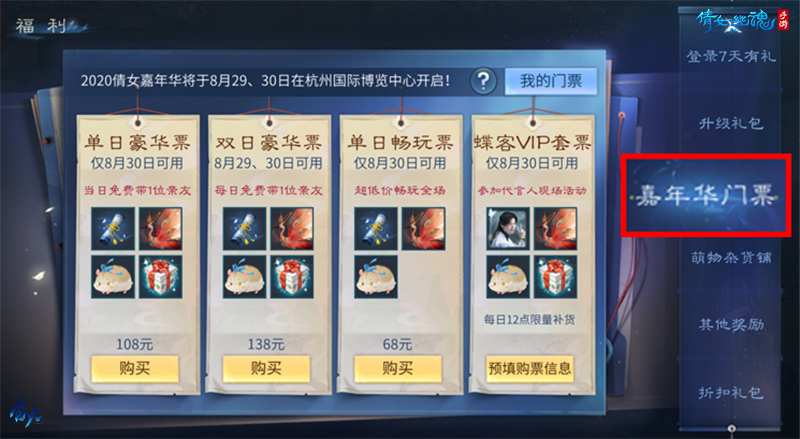Tap the scroll icon in 单日畅玩票 card

[376, 229]
